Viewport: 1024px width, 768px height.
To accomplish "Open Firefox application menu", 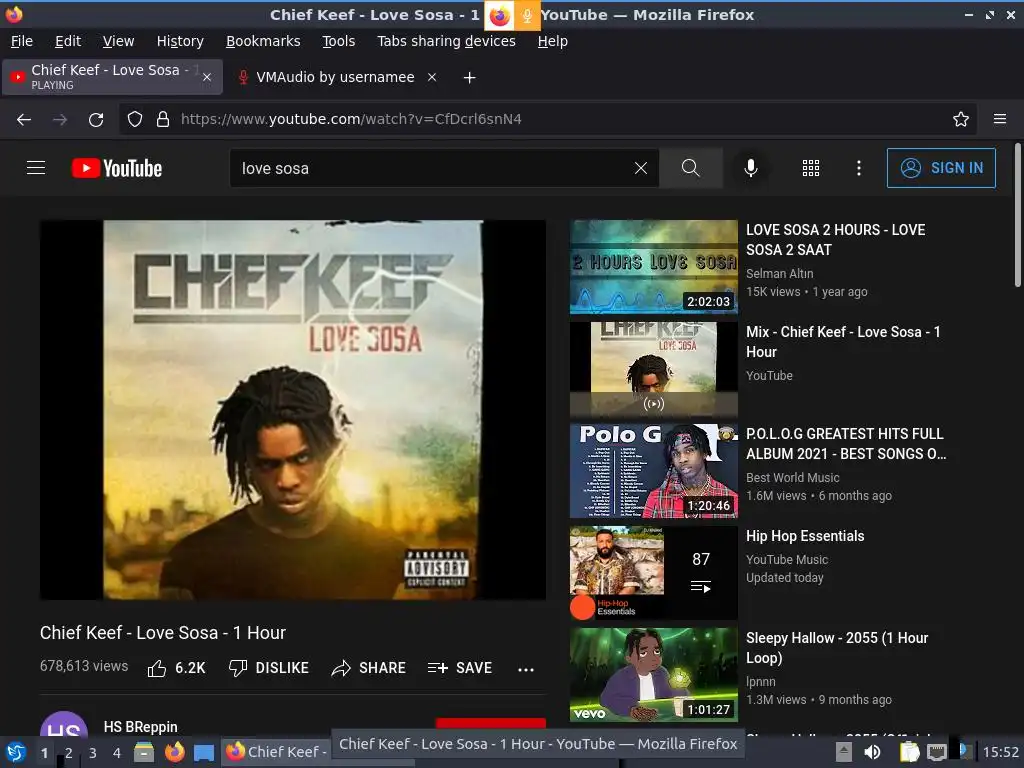I will [1000, 119].
